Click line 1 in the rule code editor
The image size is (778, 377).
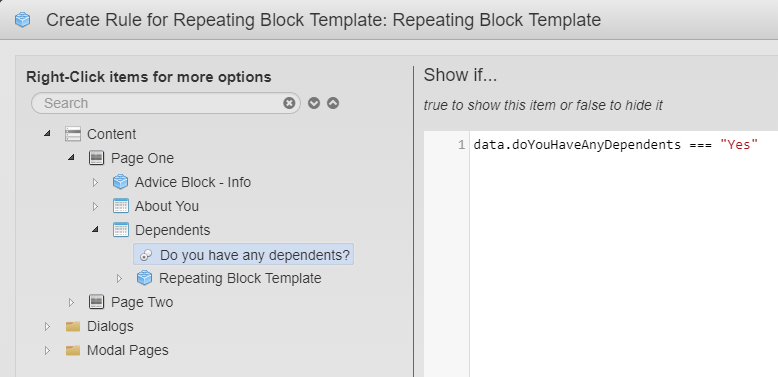point(615,145)
